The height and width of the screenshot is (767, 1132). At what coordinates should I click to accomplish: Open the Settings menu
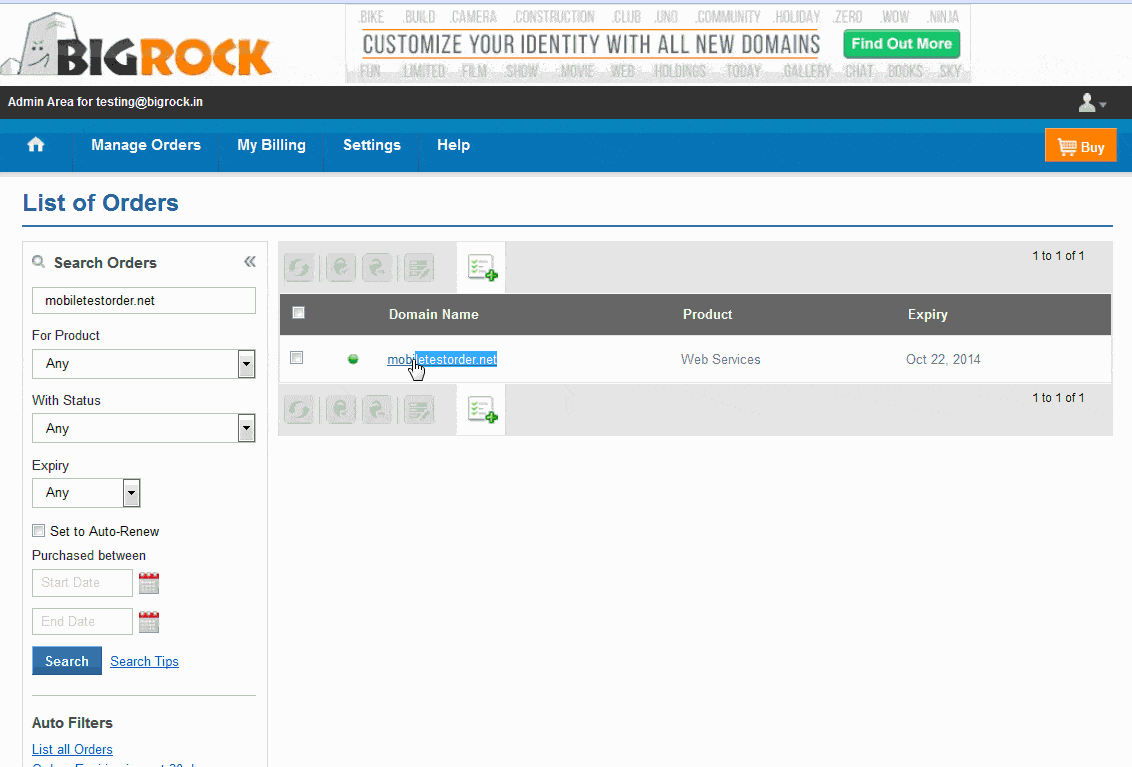(x=371, y=145)
